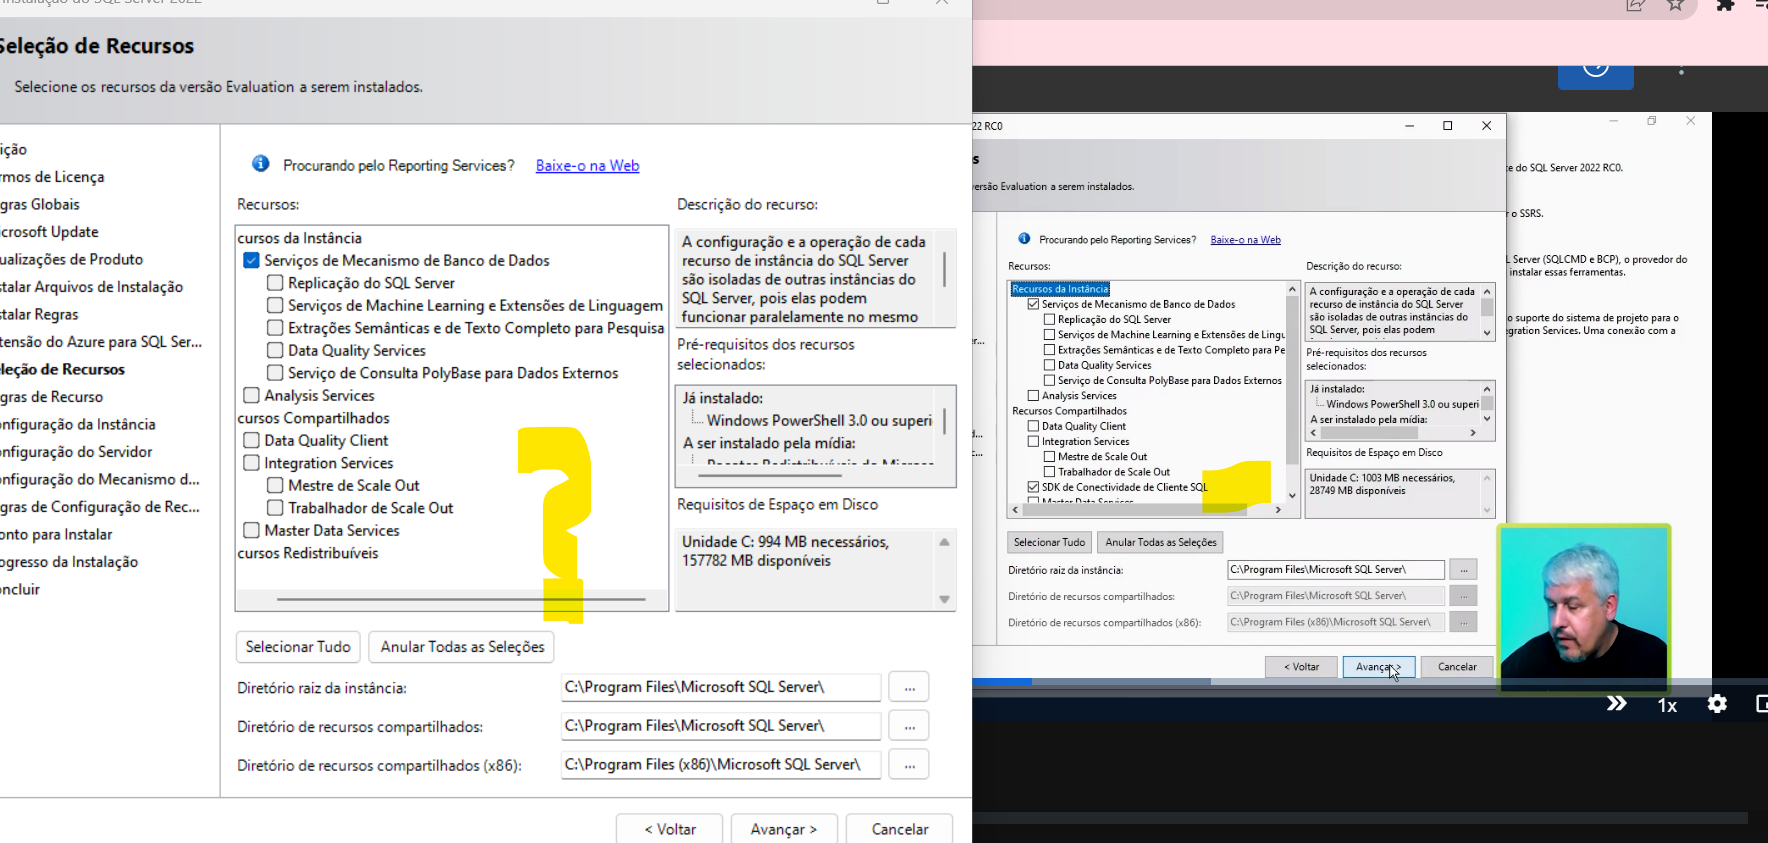1768x843 pixels.
Task: Click the features list horizontal scrollbar
Action: pyautogui.click(x=461, y=599)
